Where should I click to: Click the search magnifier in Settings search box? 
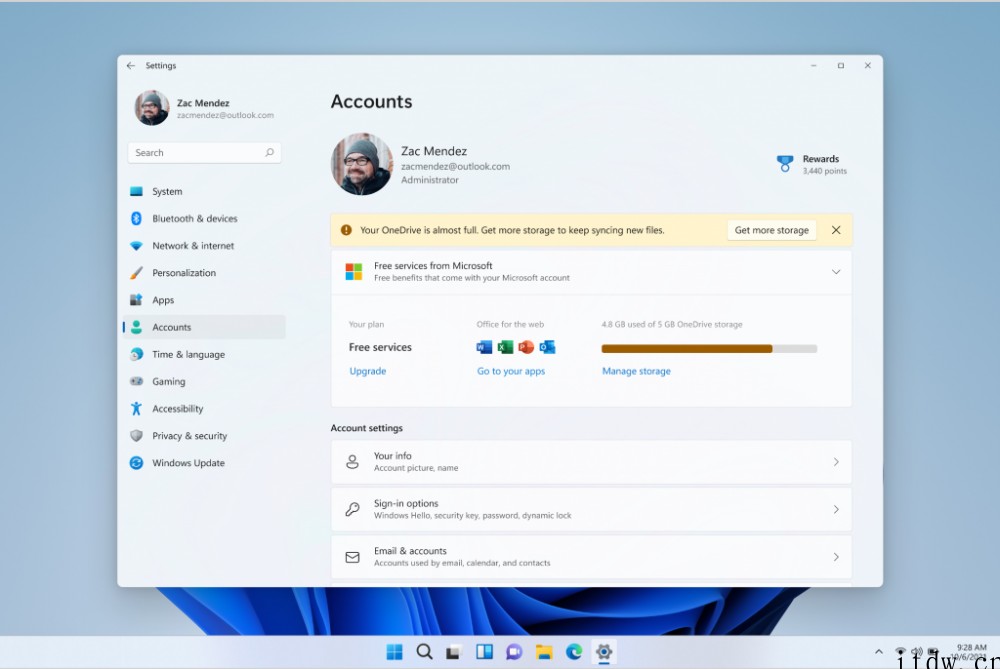pos(270,152)
